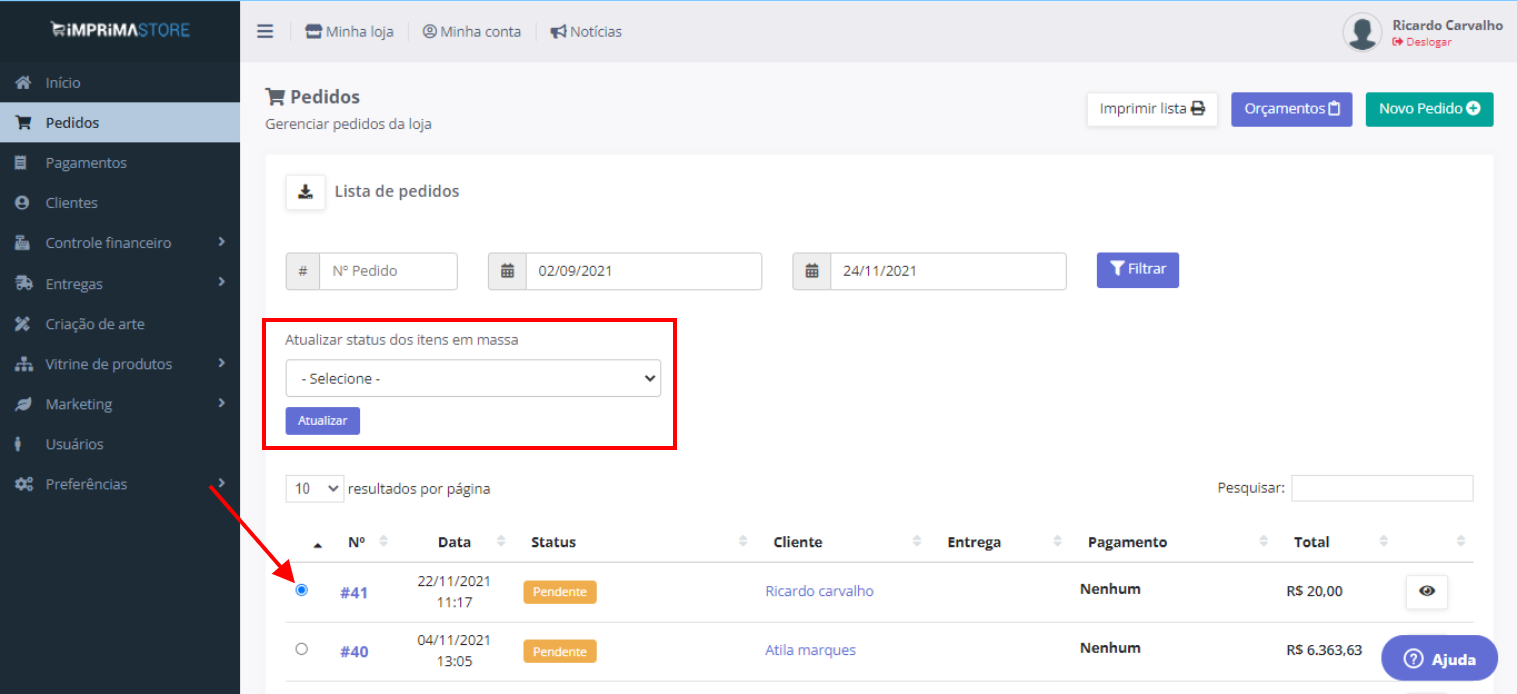Click the ImprimaStore logo
This screenshot has height=694, width=1517.
pos(120,30)
